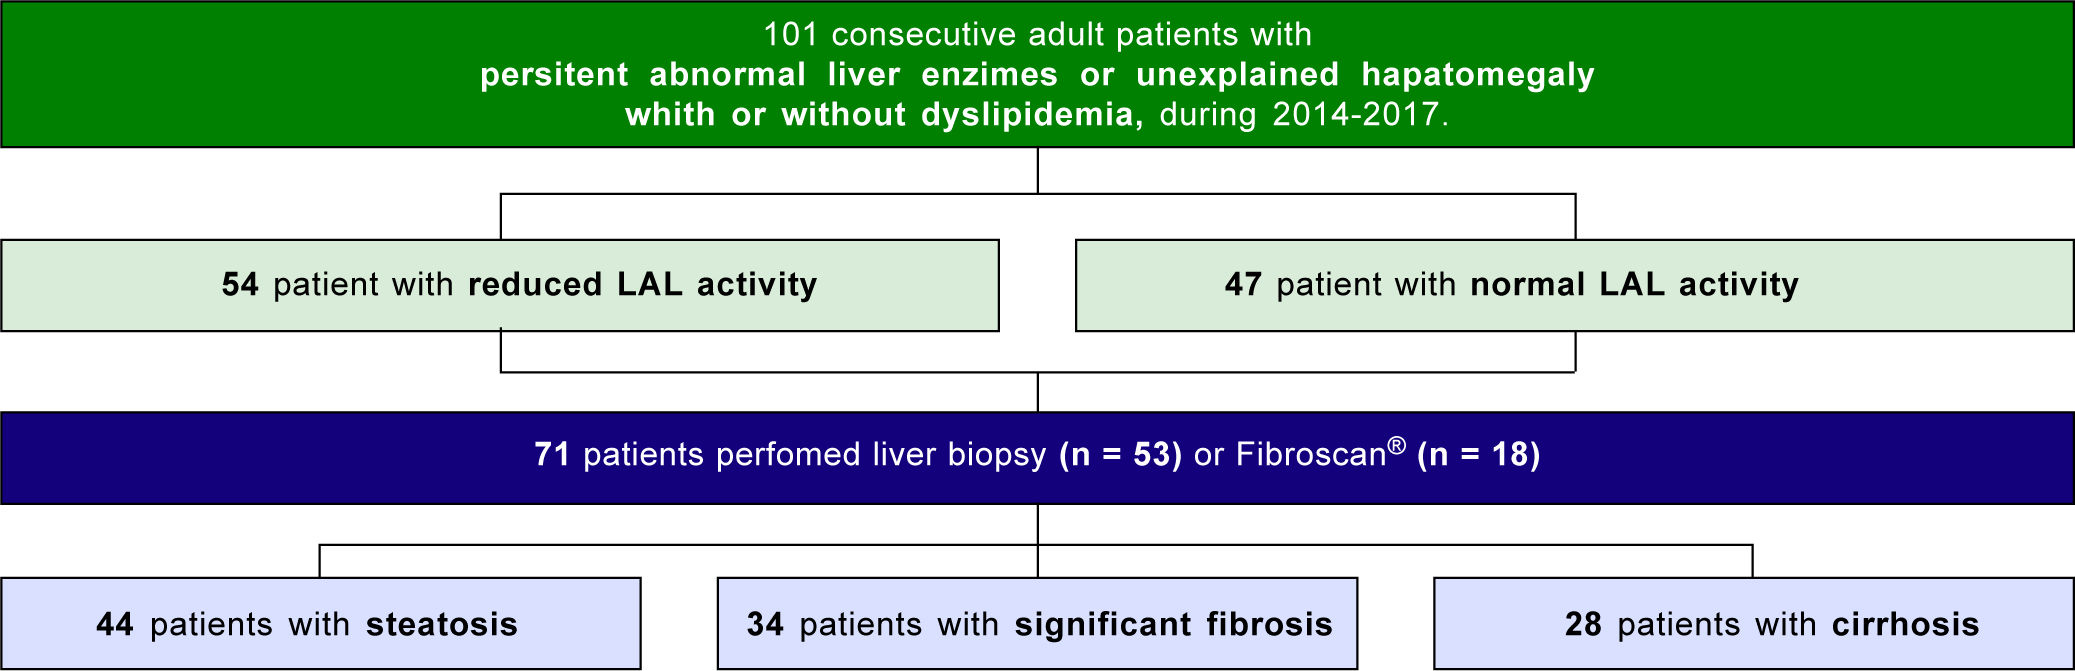Click the number 71 in the dark blue box
The width and height of the screenshot is (2075, 671).
[552, 455]
